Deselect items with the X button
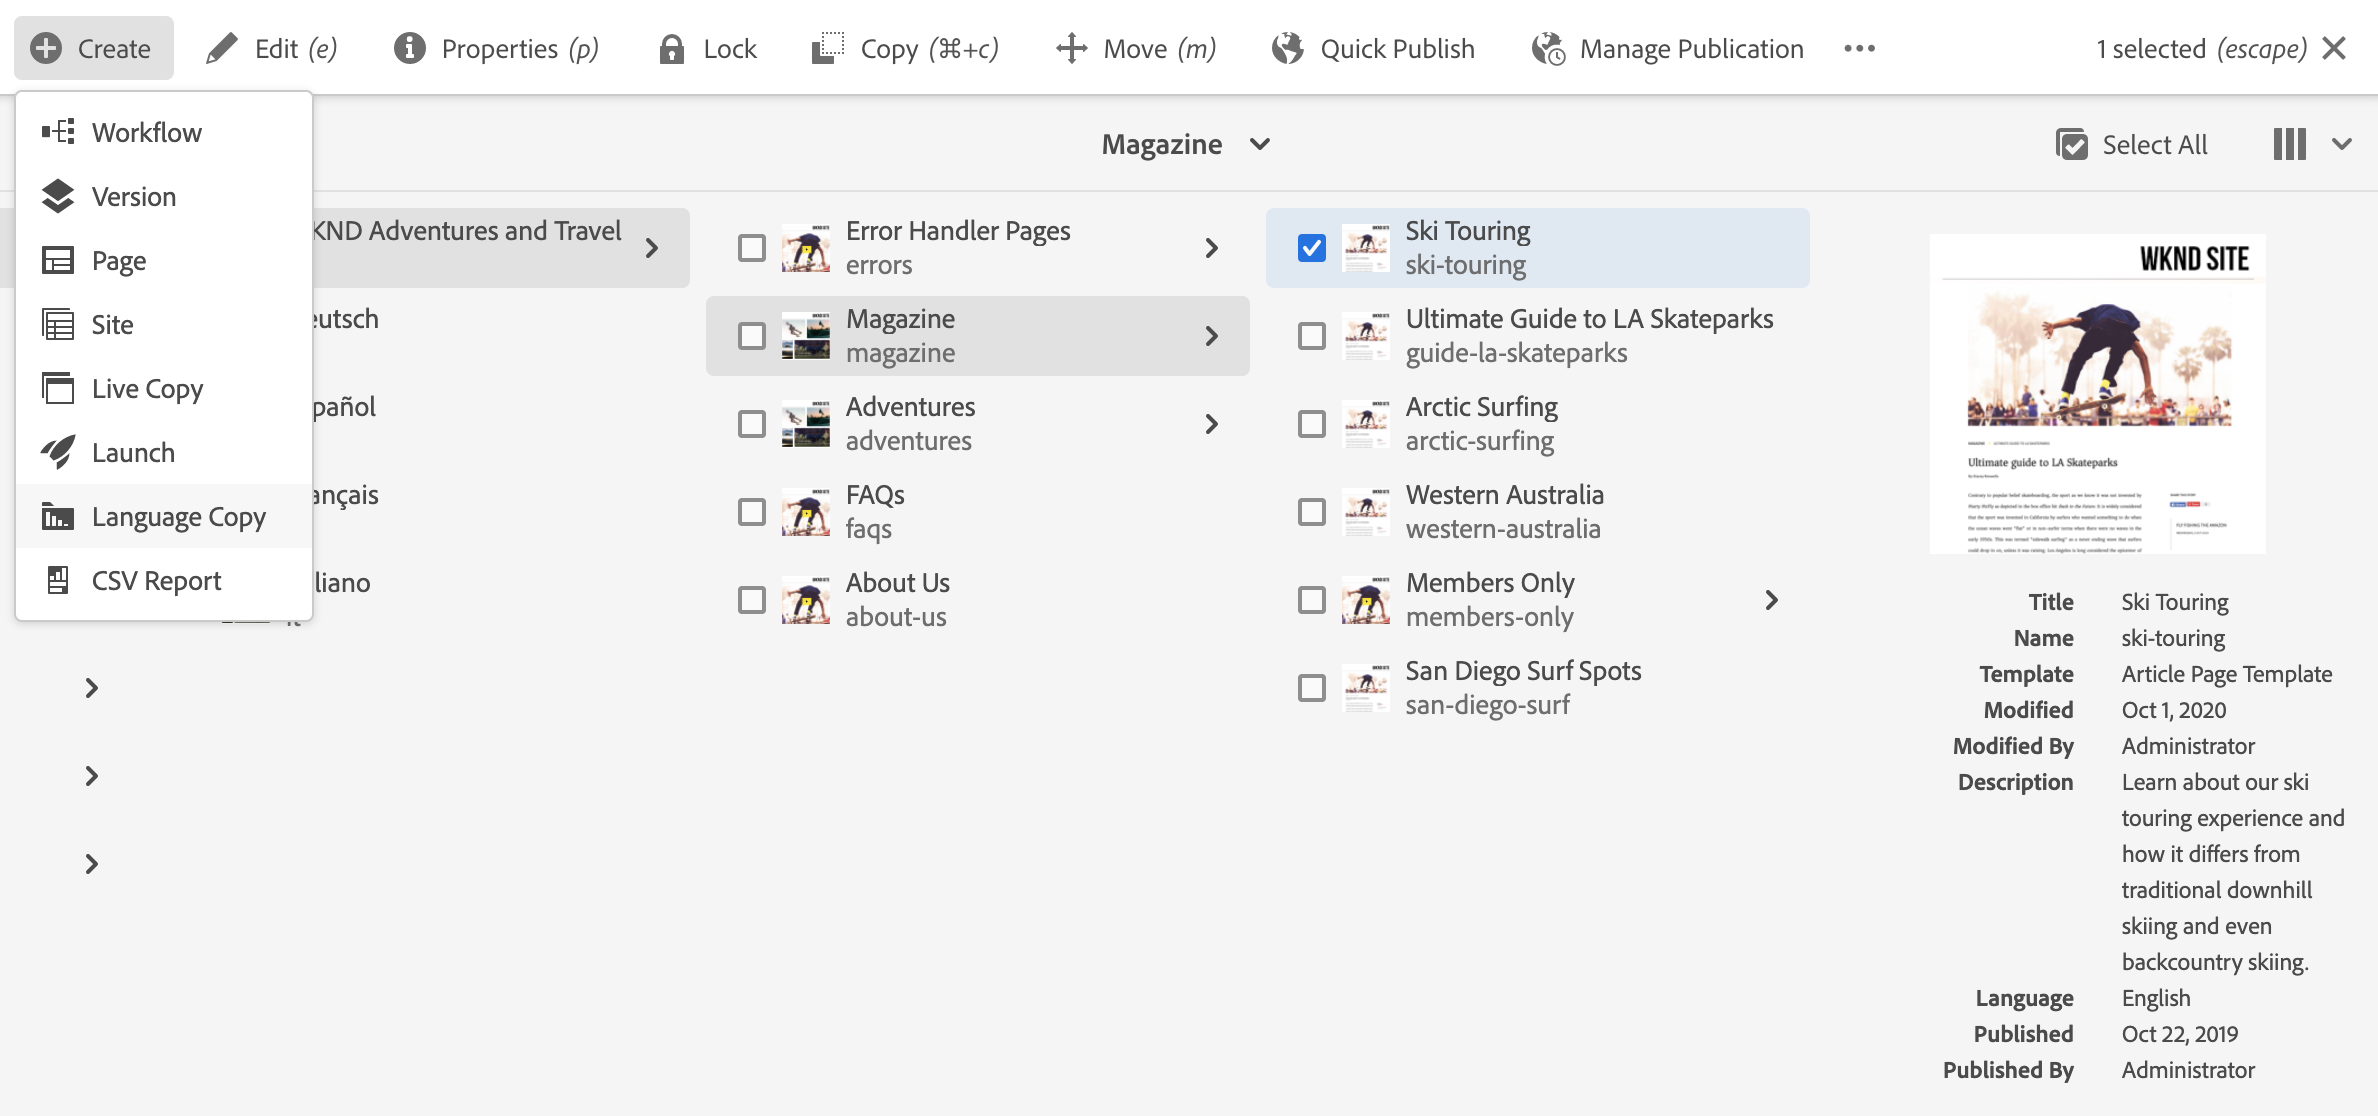 point(2334,48)
